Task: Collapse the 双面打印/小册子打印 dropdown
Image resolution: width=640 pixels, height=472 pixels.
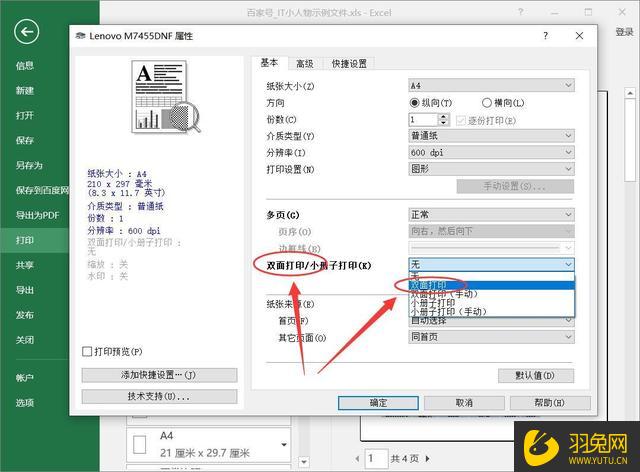Action: [491, 264]
